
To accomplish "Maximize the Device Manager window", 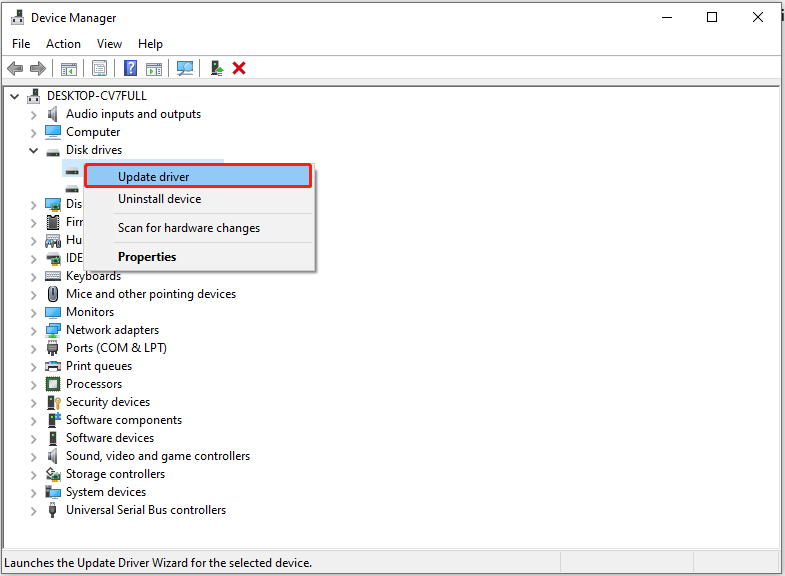I will 712,18.
